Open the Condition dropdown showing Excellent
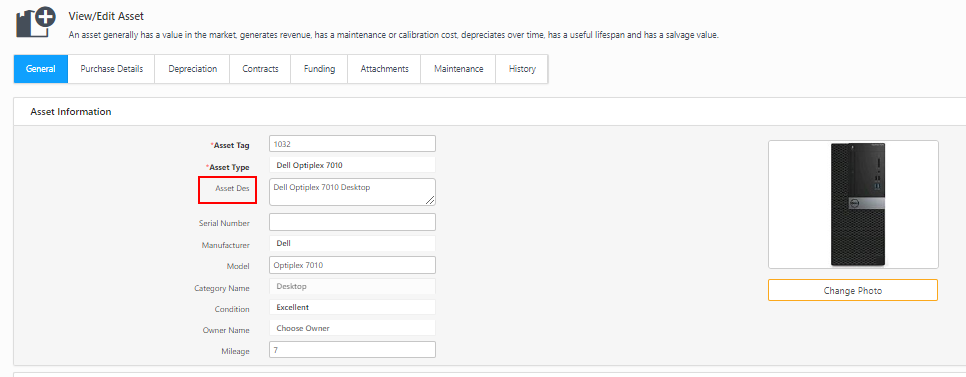 click(x=352, y=307)
